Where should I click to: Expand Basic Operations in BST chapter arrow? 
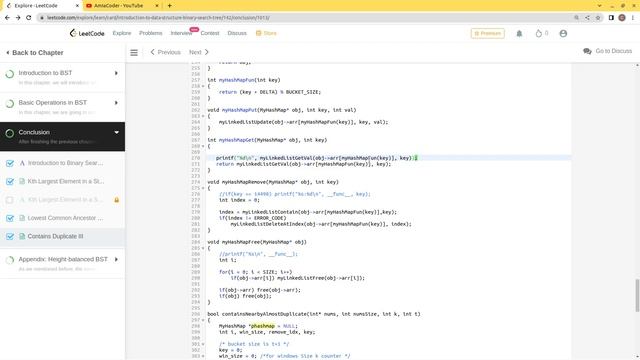pos(116,103)
